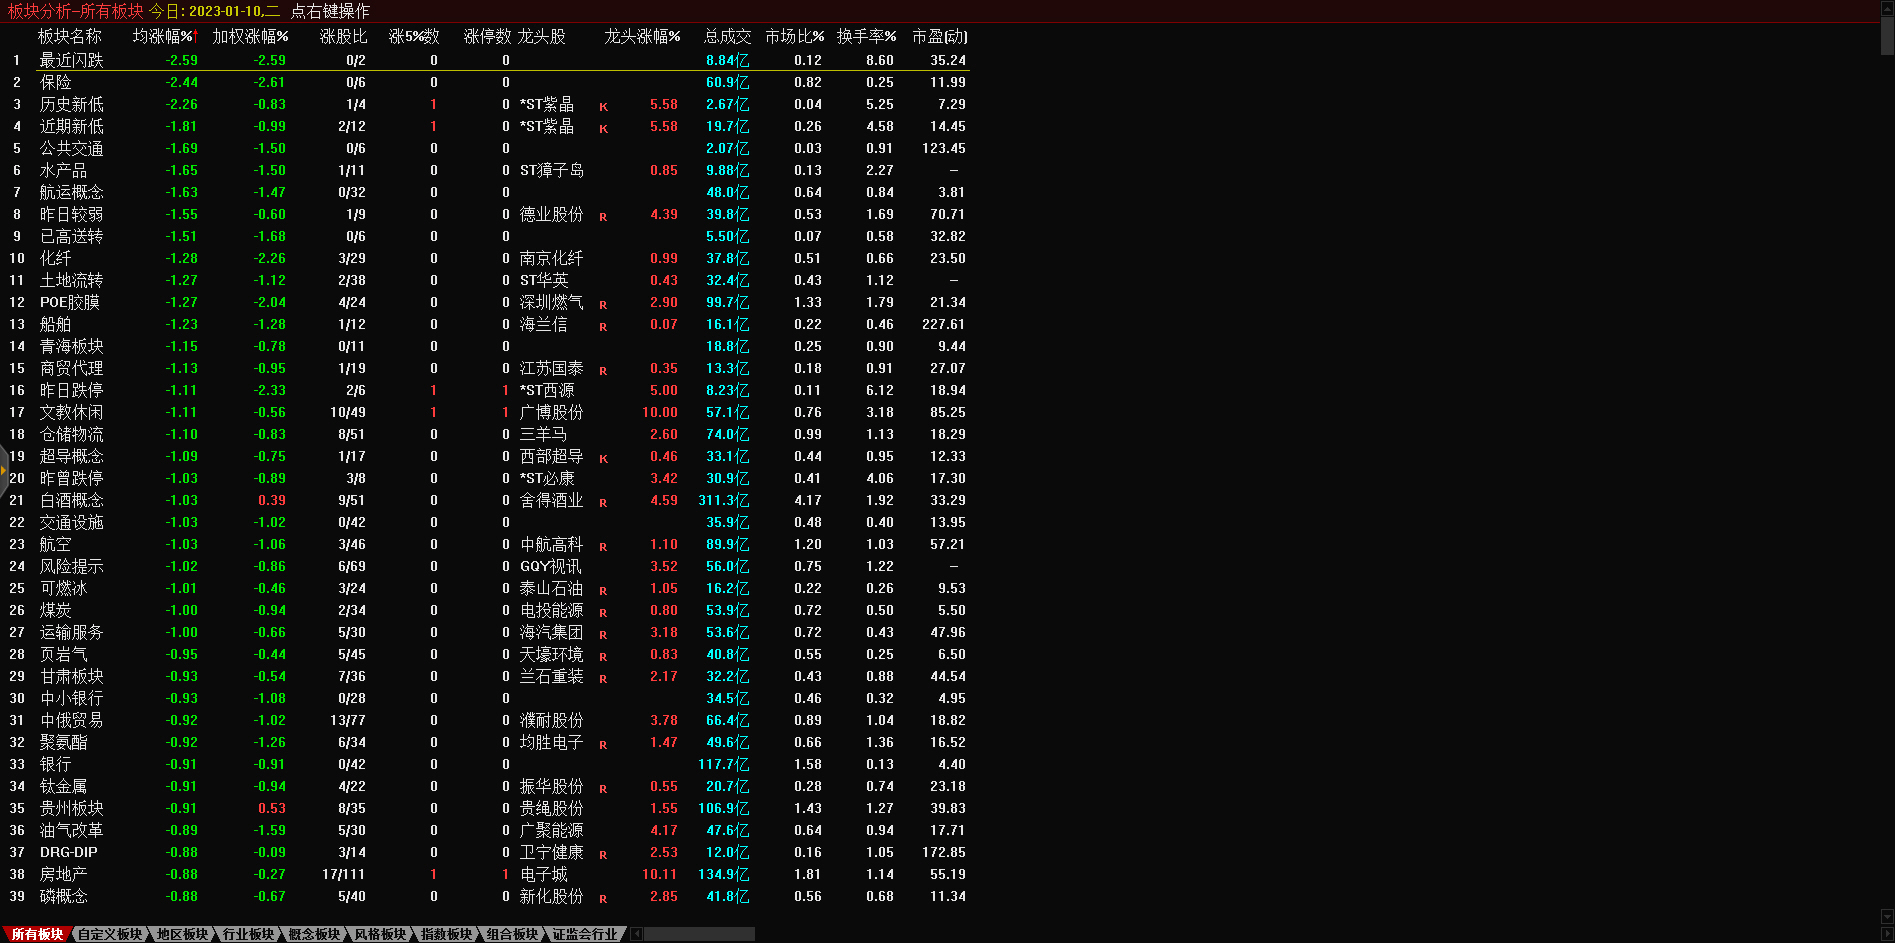1895x943 pixels.
Task: Sort by the 总成交 column header
Action: pyautogui.click(x=727, y=36)
